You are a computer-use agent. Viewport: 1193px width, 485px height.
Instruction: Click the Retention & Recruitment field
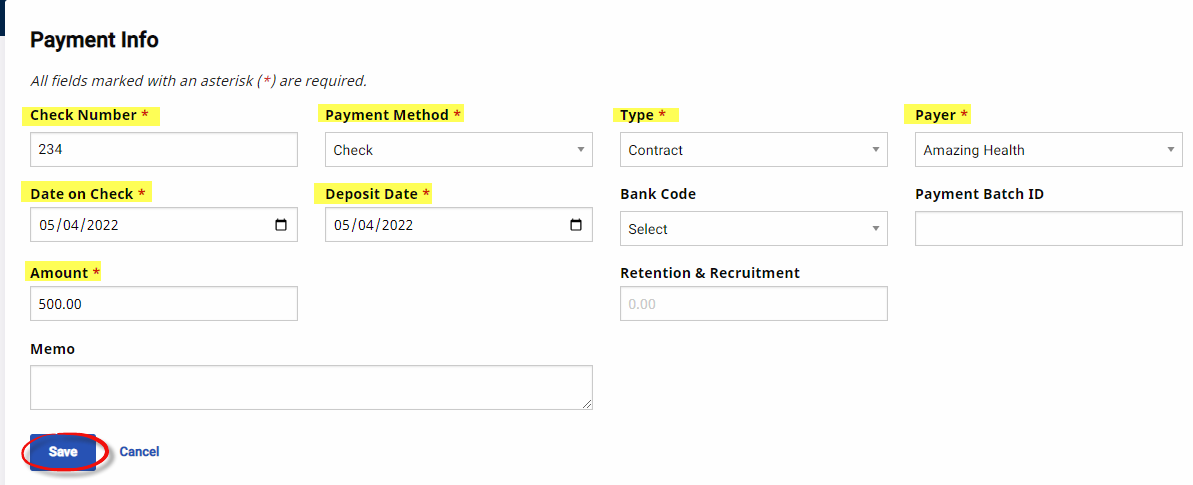click(x=754, y=304)
